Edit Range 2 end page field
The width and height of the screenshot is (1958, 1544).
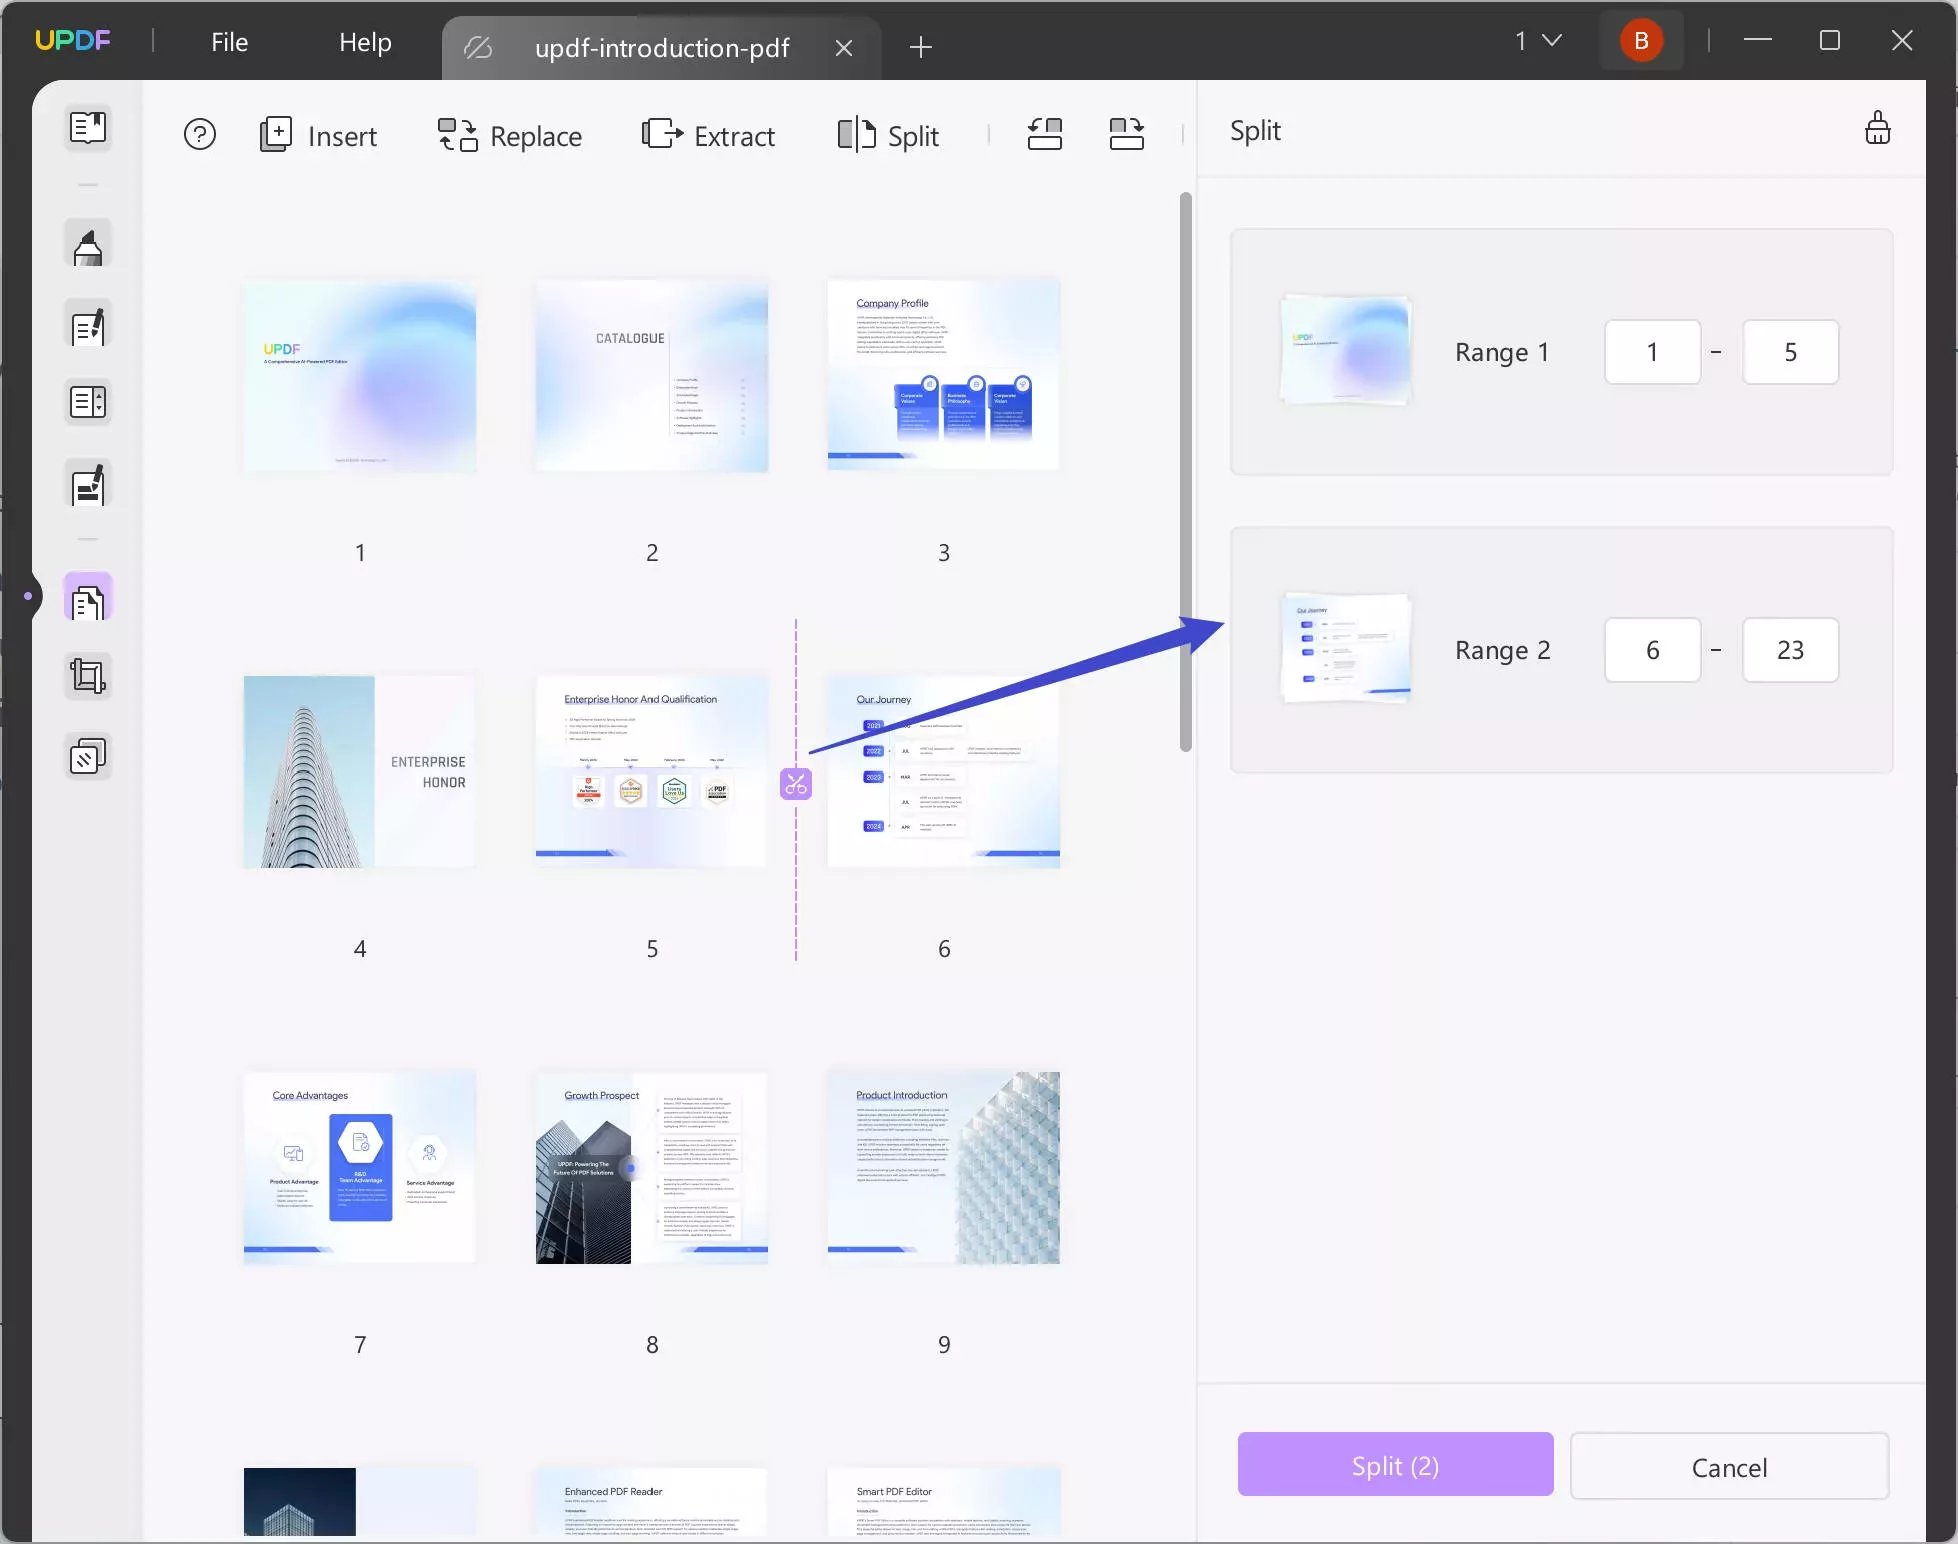pyautogui.click(x=1790, y=650)
